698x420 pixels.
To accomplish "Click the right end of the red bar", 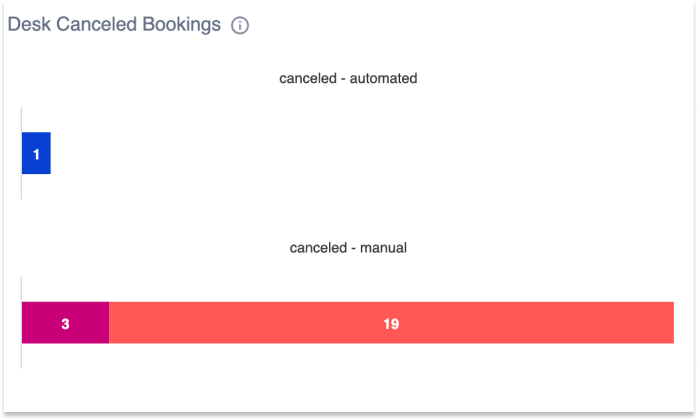I will pos(668,322).
